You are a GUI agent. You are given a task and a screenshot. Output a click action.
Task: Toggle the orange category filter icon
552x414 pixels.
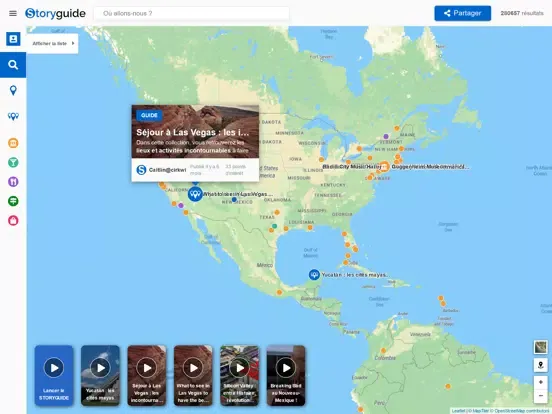tap(13, 143)
